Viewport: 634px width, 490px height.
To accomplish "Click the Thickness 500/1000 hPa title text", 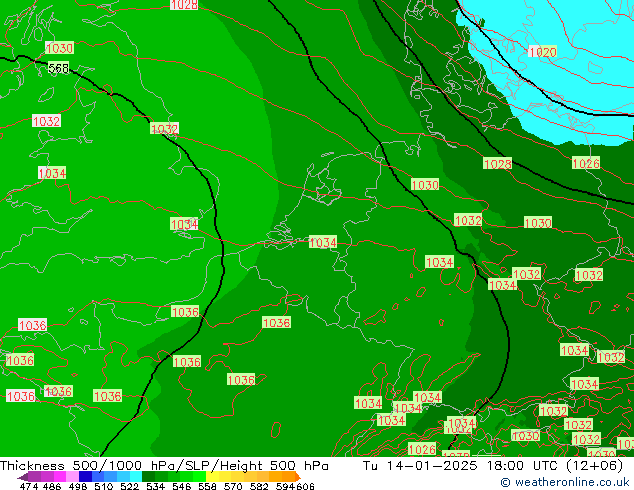I will coord(89,465).
